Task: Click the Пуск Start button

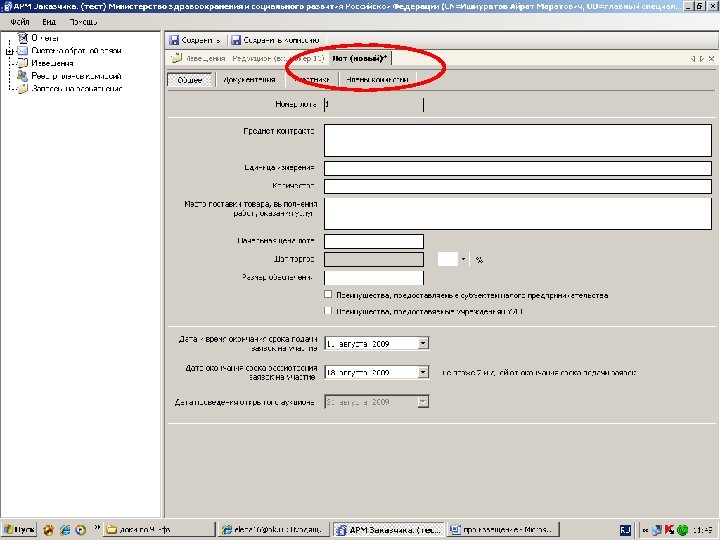Action: click(x=19, y=530)
